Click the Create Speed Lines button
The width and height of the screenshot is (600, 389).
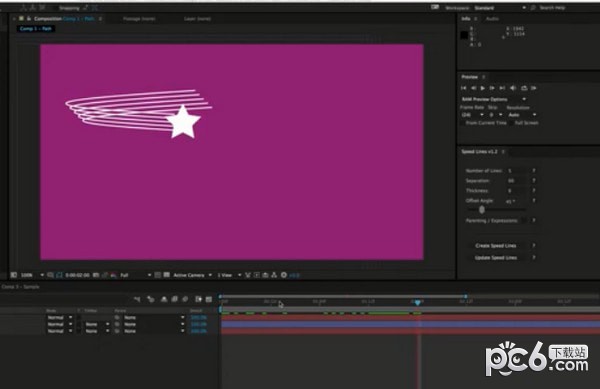point(496,246)
